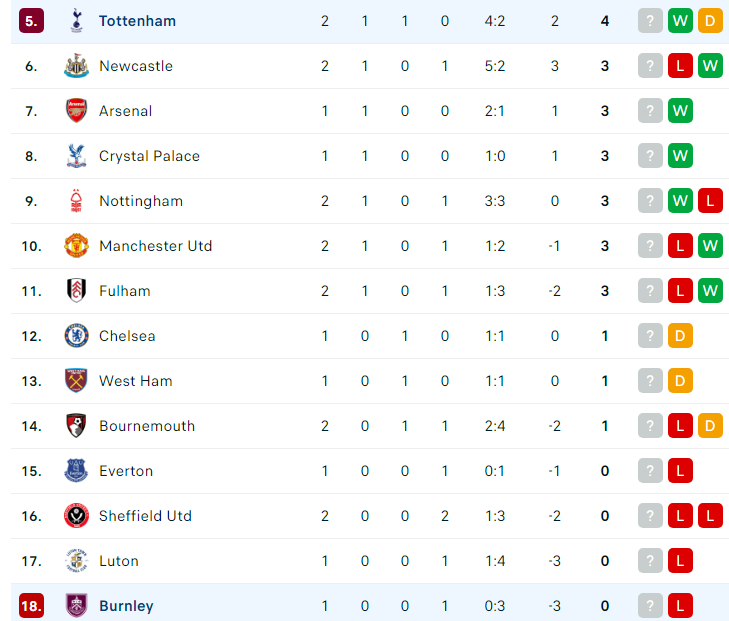Click the Chelsea club crest
This screenshot has height=621, width=729.
point(76,336)
